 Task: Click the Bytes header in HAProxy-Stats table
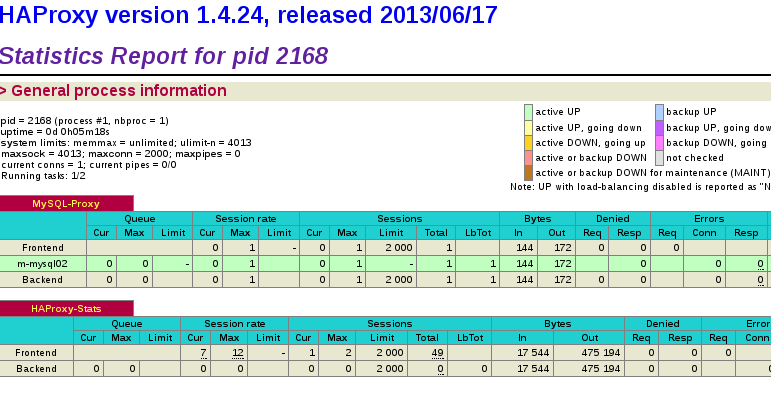point(558,324)
